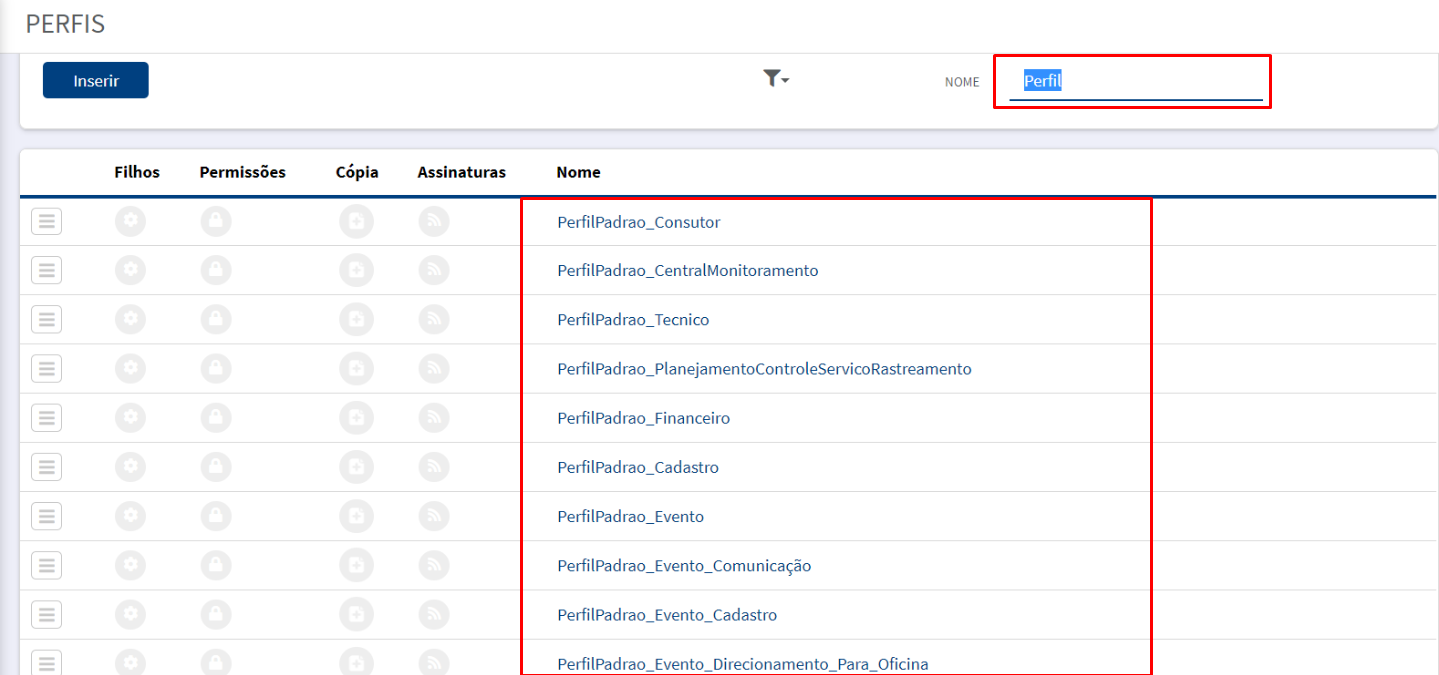
Task: Open the PerfilPadrao_Cadastro profile
Action: point(638,467)
